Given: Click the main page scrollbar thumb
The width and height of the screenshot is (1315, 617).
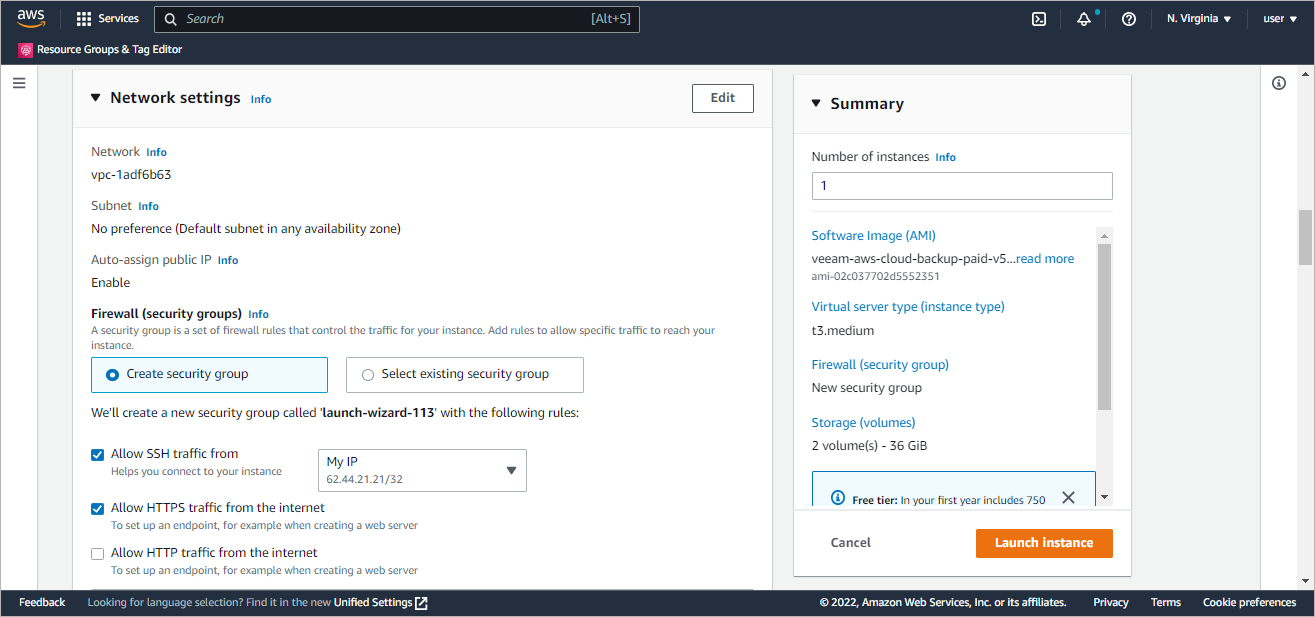Looking at the screenshot, I should tap(1305, 237).
